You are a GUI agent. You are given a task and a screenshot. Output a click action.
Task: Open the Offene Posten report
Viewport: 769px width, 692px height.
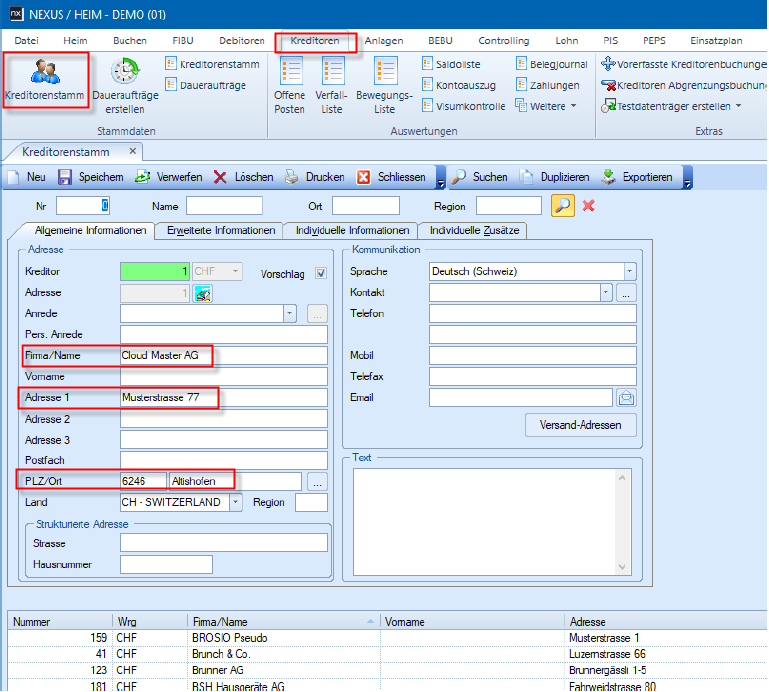(290, 85)
